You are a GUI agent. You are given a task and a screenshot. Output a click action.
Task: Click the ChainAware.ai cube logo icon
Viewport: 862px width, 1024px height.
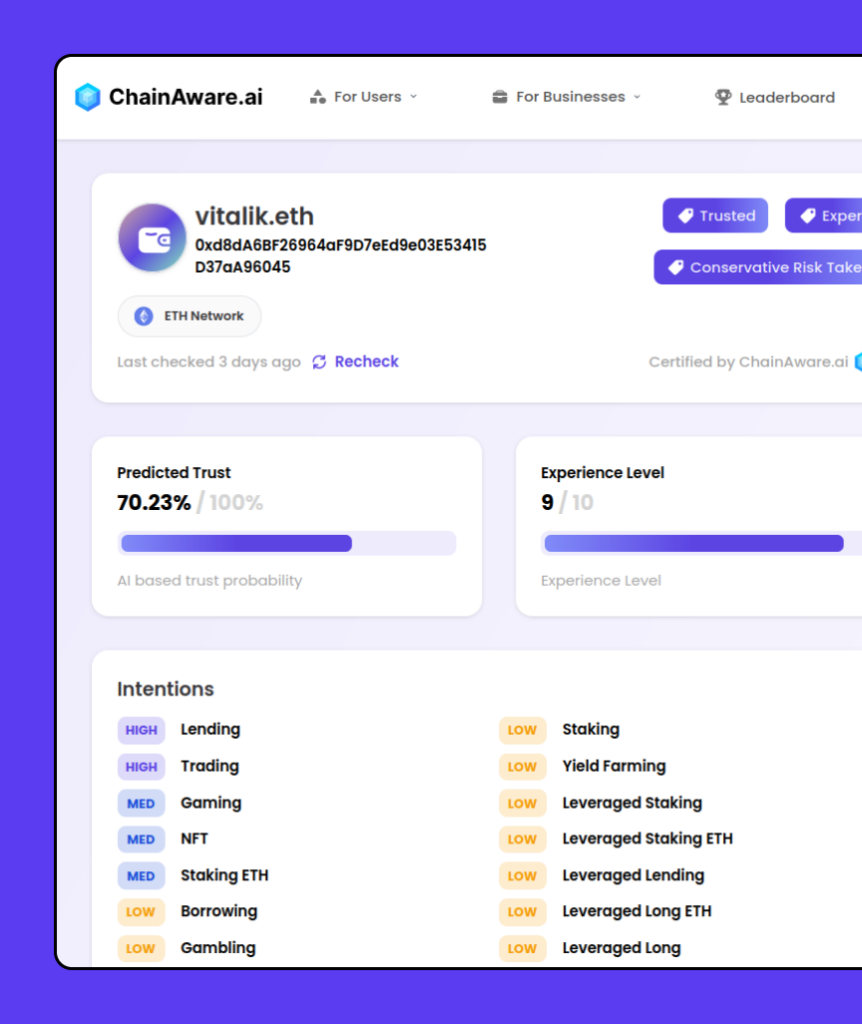pos(88,97)
